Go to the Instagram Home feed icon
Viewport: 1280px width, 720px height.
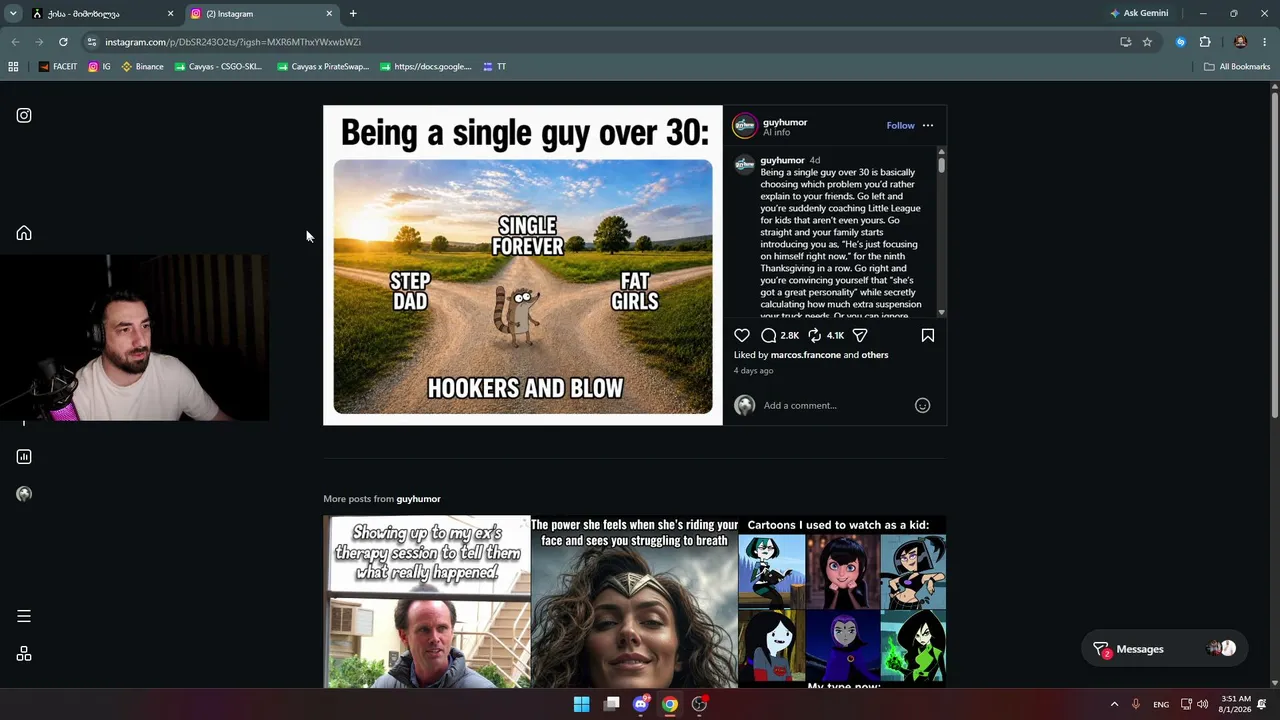[24, 233]
